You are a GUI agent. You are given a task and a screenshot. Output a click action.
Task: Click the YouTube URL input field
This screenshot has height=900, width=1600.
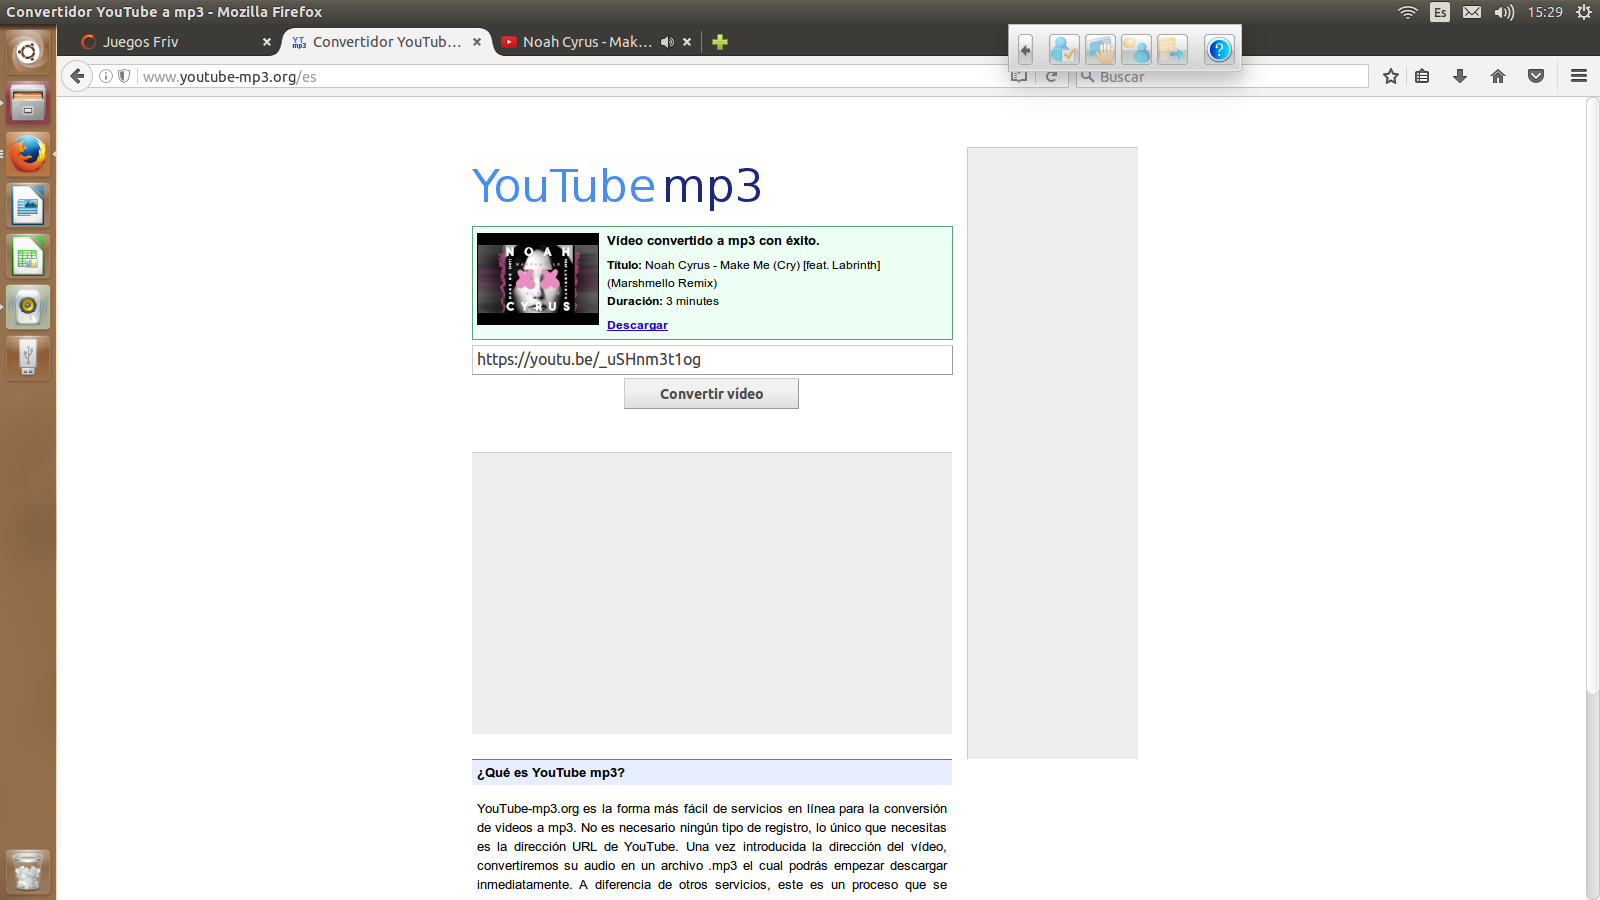(x=712, y=360)
